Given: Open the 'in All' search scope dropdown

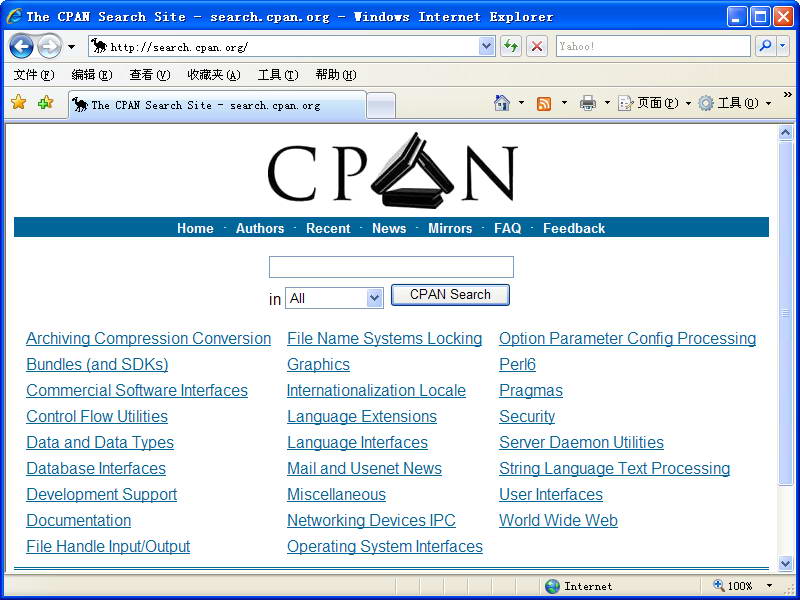Looking at the screenshot, I should [334, 298].
